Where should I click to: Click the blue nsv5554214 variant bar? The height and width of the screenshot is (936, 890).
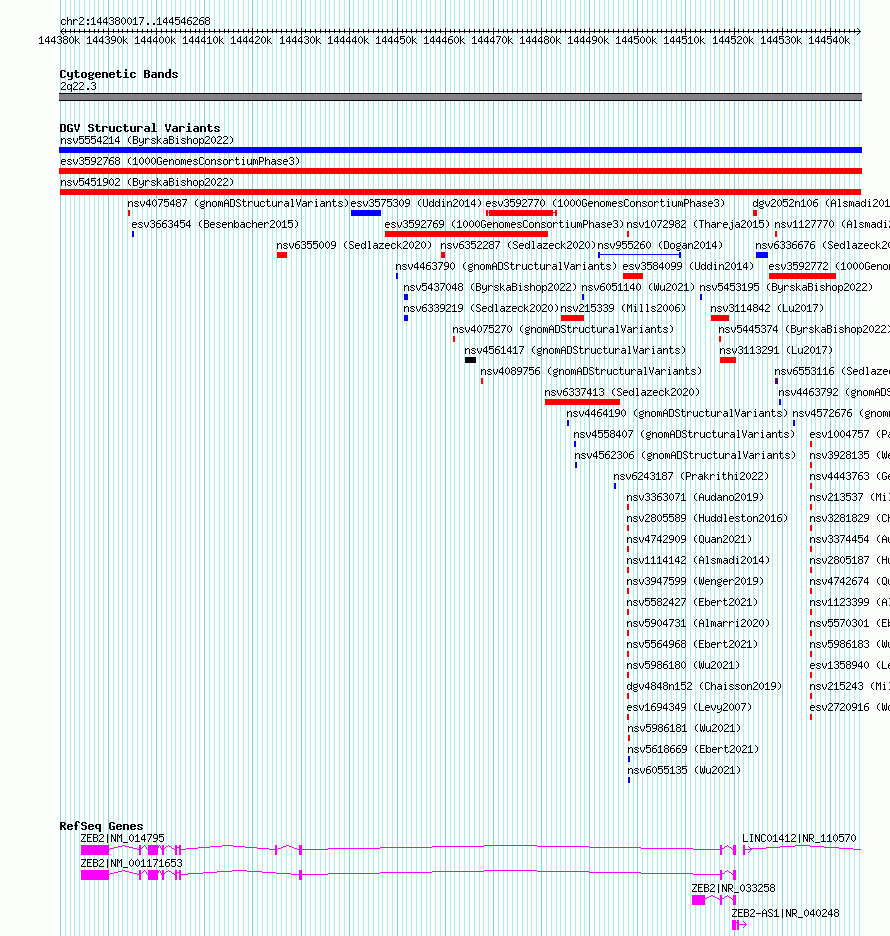click(x=460, y=150)
